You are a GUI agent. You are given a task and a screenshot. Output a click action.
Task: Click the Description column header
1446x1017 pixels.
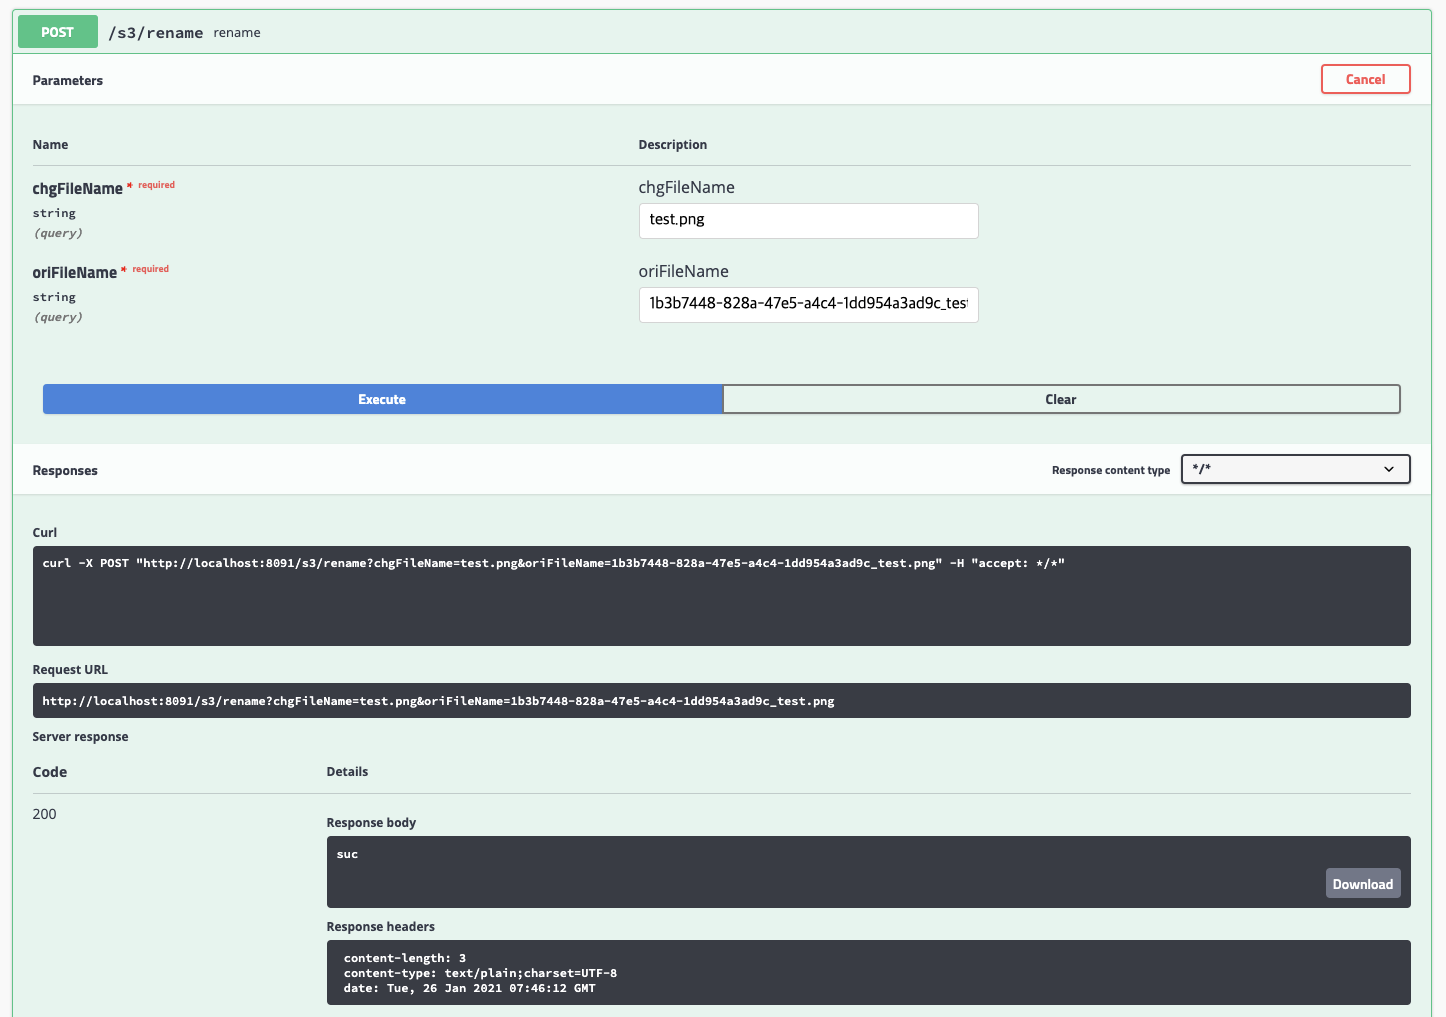(672, 145)
